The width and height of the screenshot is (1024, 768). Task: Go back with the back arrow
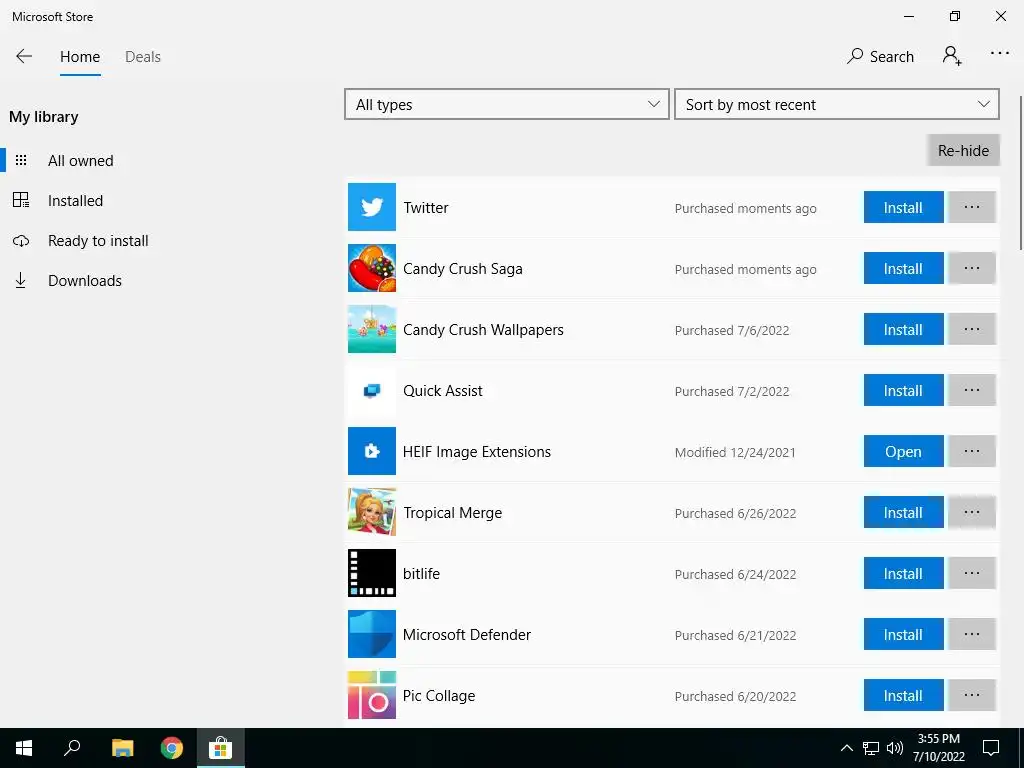click(24, 56)
